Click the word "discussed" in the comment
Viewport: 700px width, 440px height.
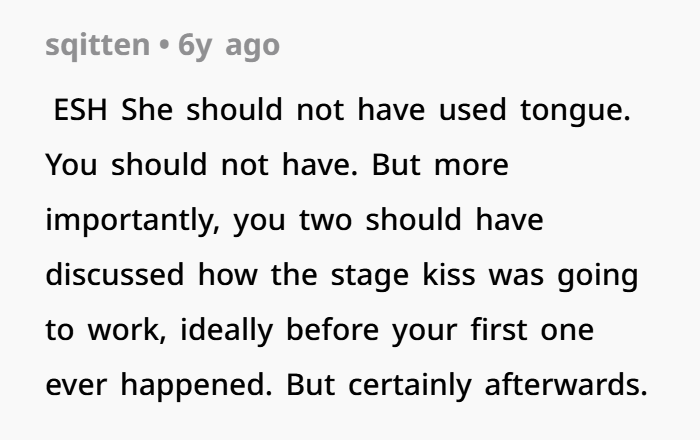(115, 275)
